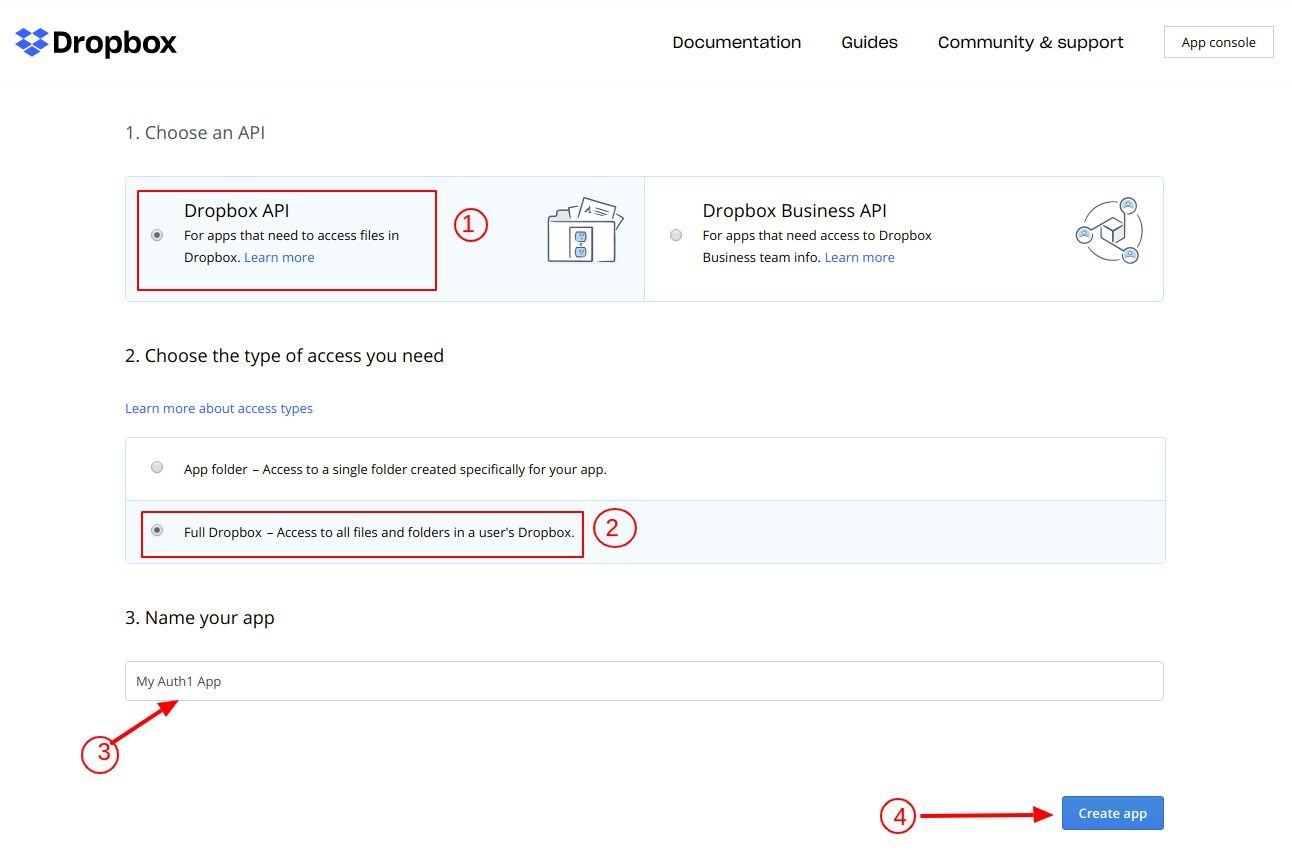Open the Guides menu
The height and width of the screenshot is (850, 1292).
click(869, 42)
